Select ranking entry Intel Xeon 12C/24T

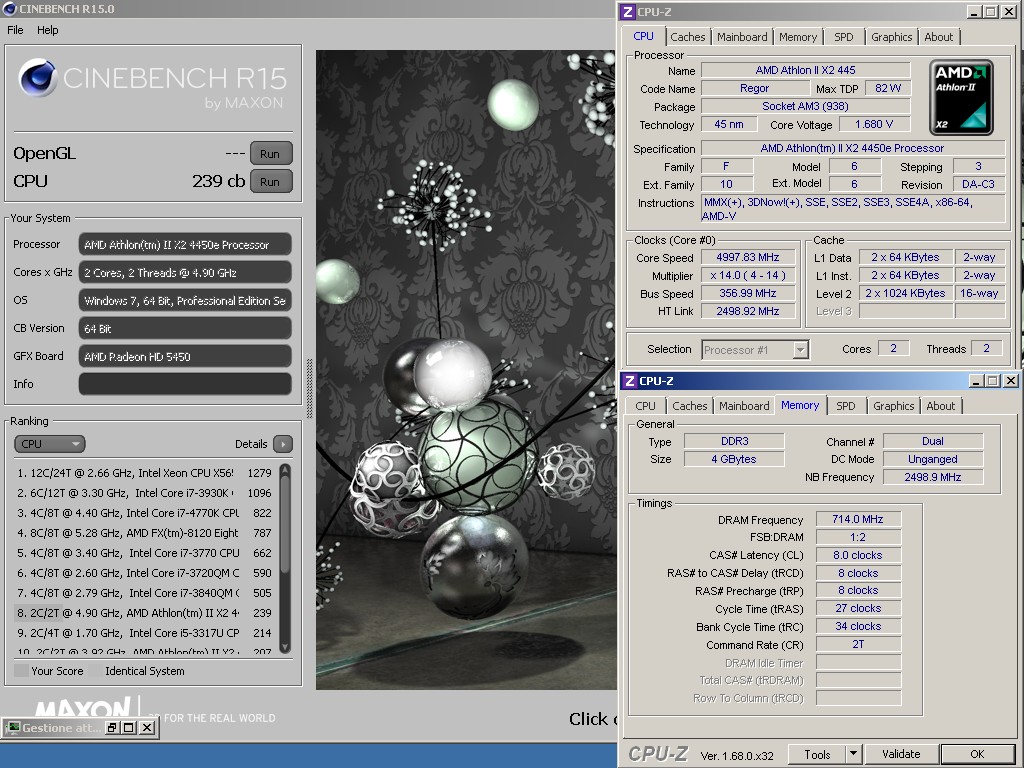[x=144, y=473]
